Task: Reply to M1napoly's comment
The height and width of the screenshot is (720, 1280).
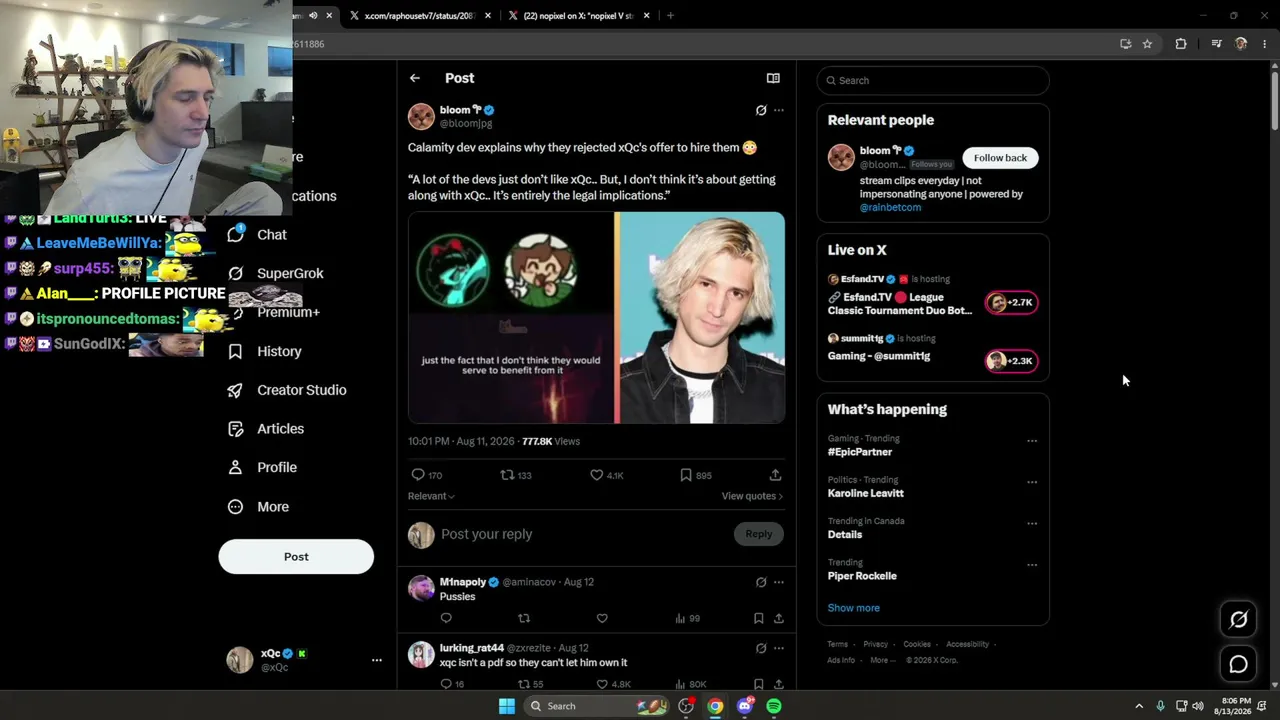Action: tap(446, 618)
